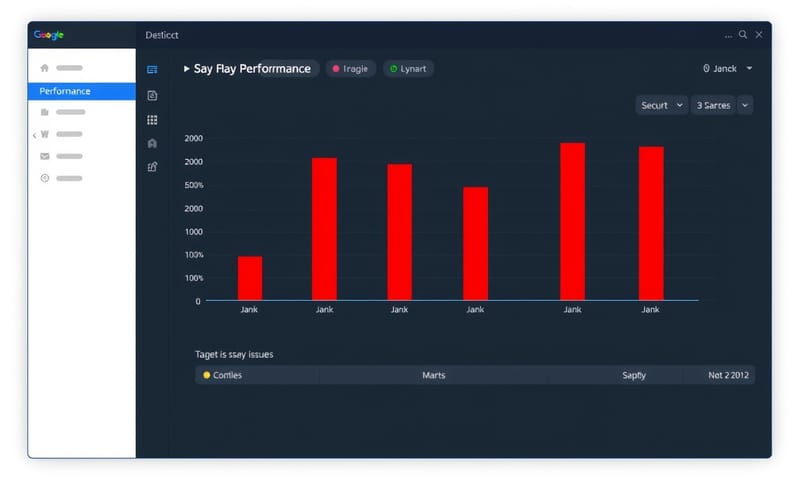The image size is (800, 480).
Task: Click the Detticct title tab
Action: [162, 35]
